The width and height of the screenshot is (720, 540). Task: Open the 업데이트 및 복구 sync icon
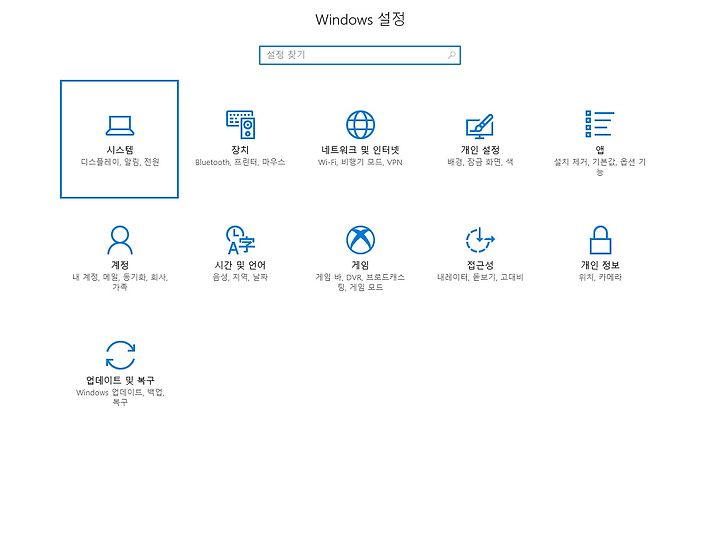point(120,355)
